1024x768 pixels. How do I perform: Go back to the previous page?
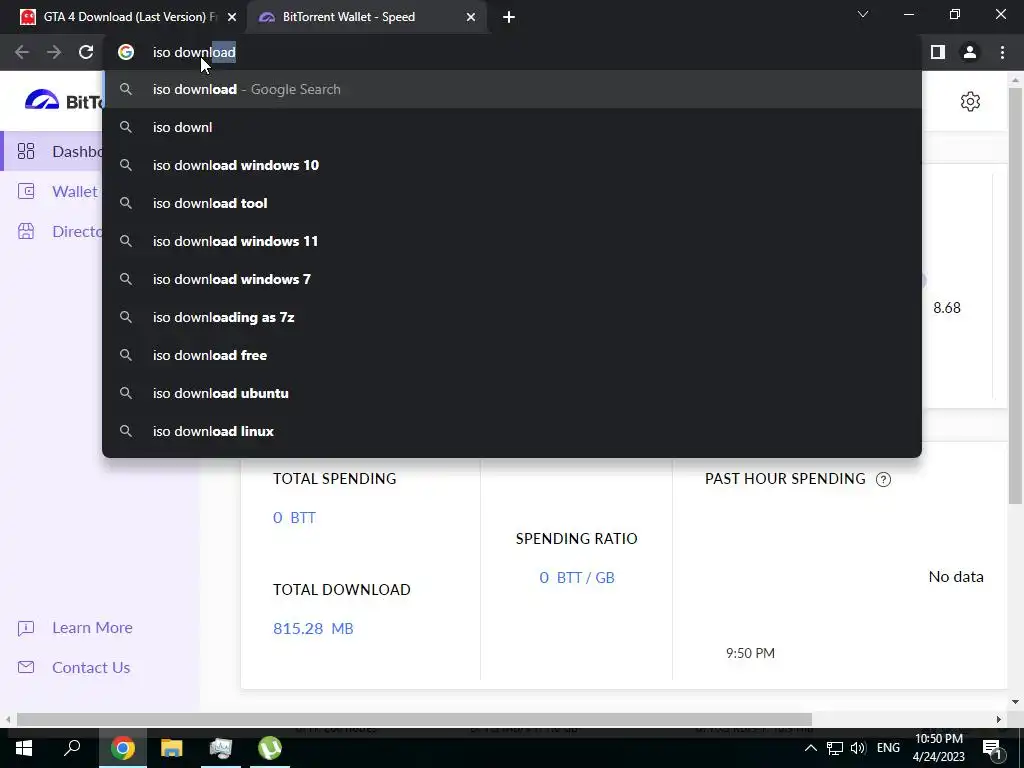[22, 52]
